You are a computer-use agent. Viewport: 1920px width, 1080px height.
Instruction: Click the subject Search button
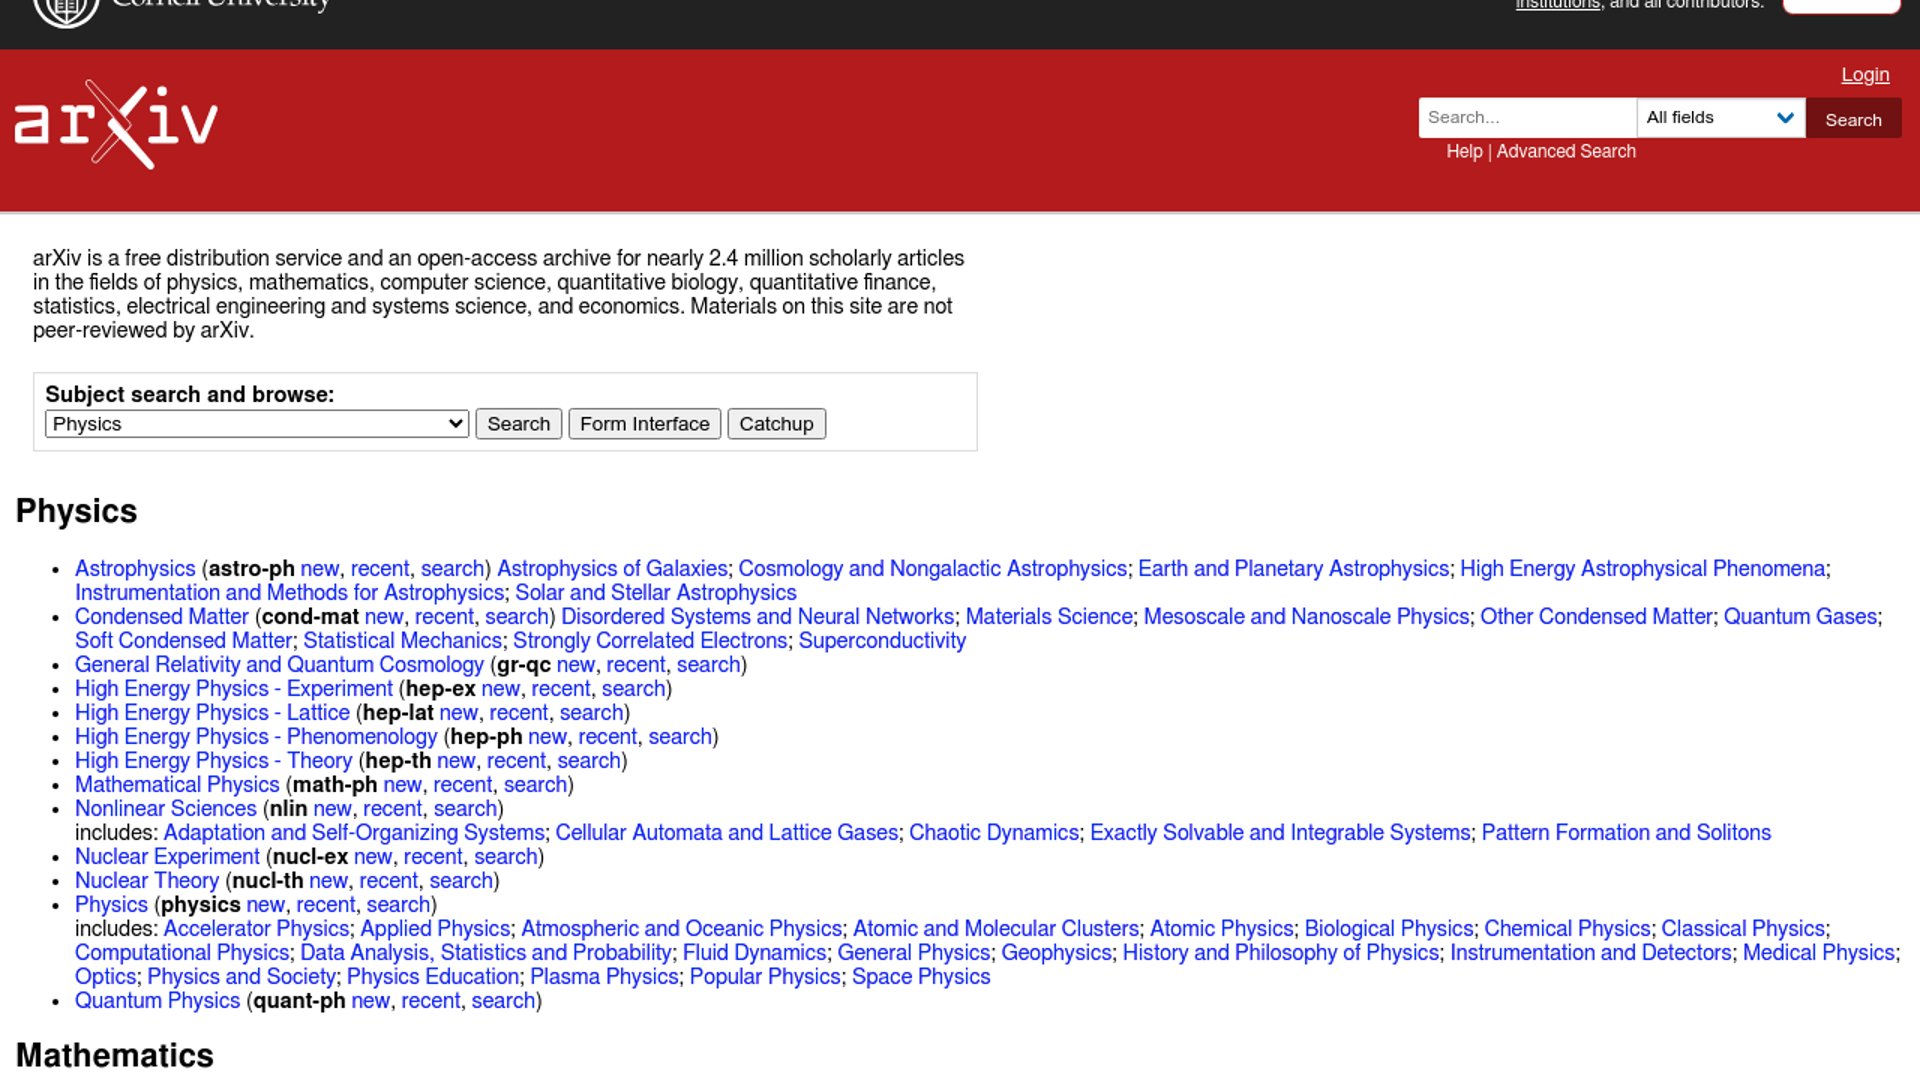tap(518, 424)
